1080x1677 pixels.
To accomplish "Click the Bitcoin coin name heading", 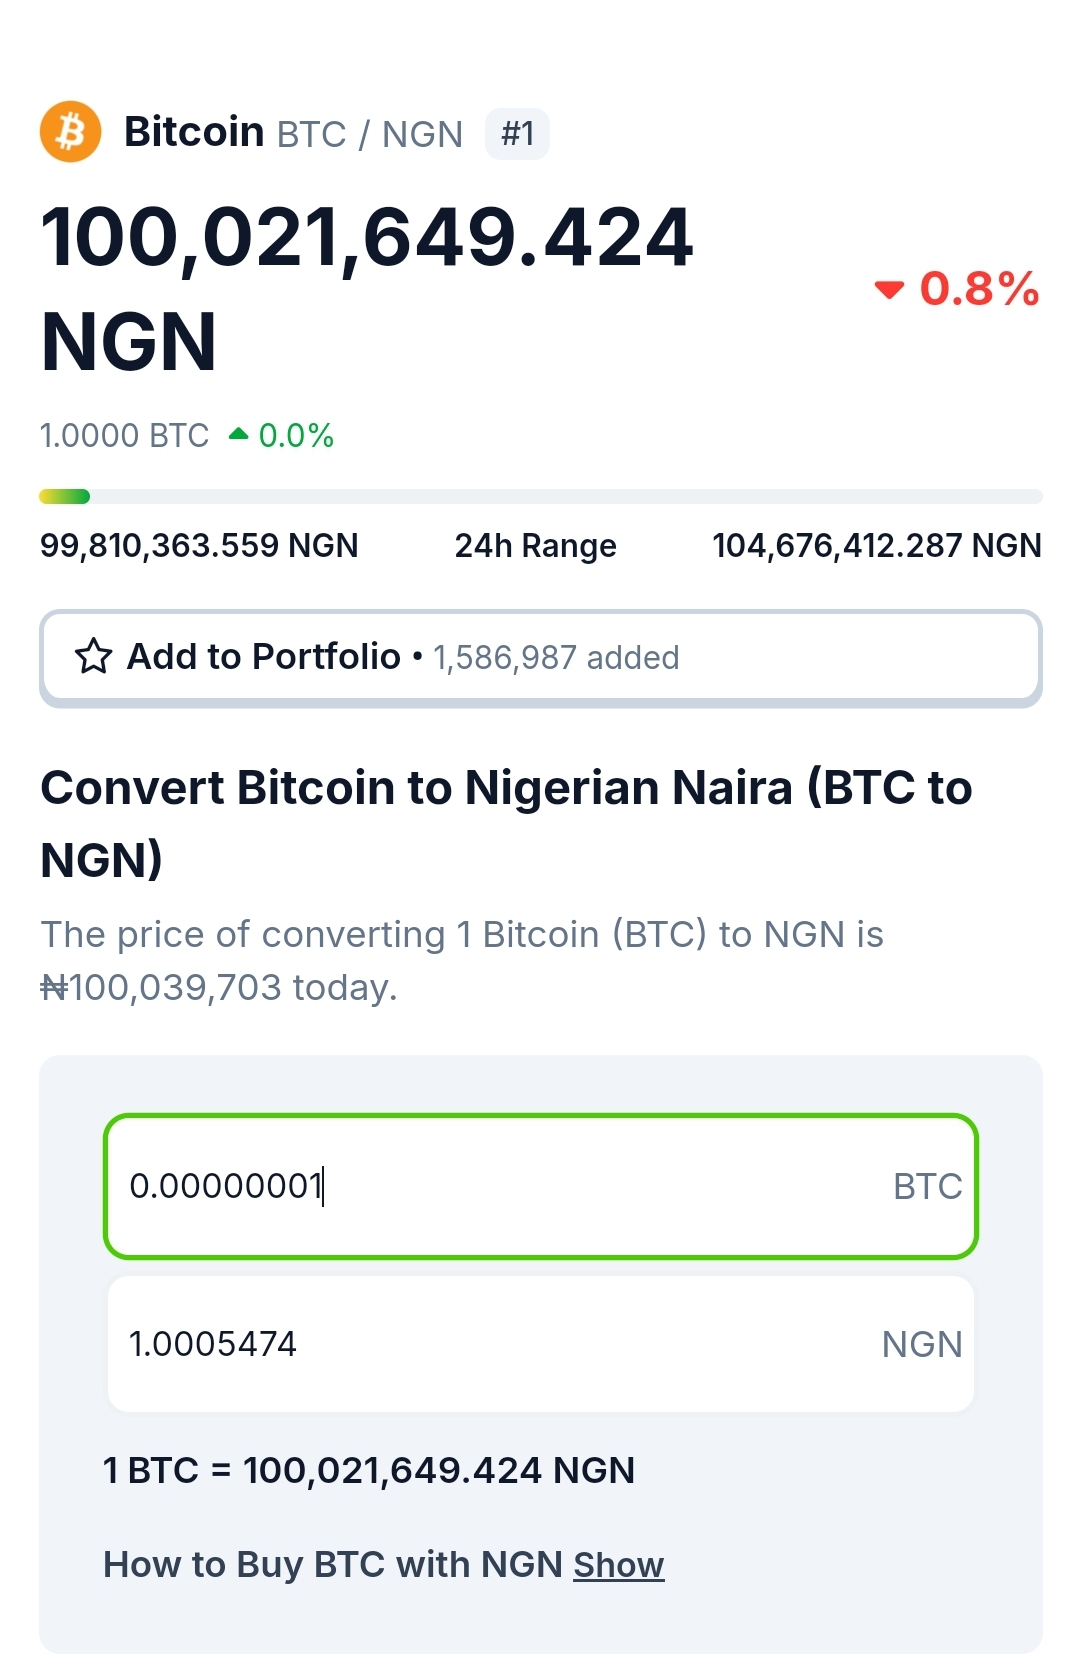I will pos(194,132).
